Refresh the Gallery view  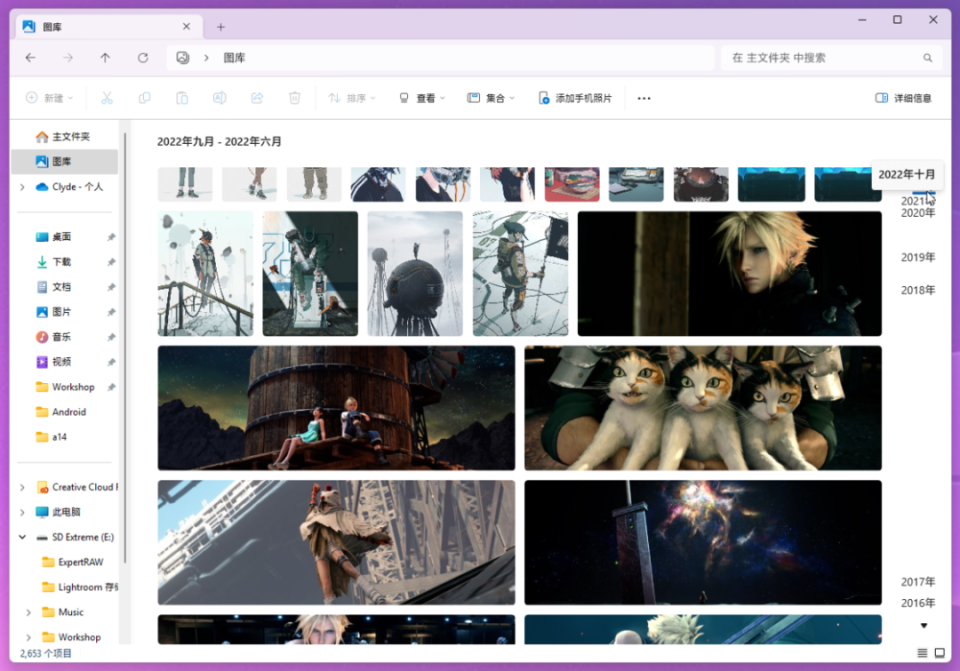[141, 58]
